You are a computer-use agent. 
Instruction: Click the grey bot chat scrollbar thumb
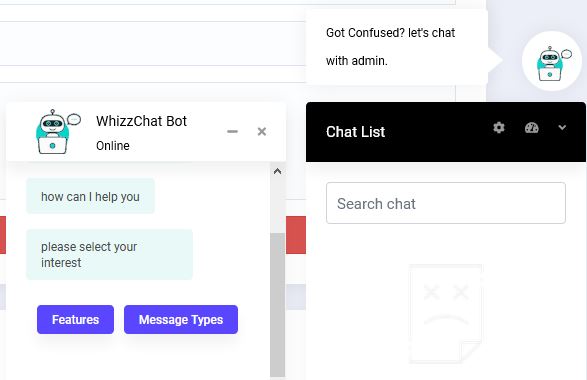[x=277, y=304]
